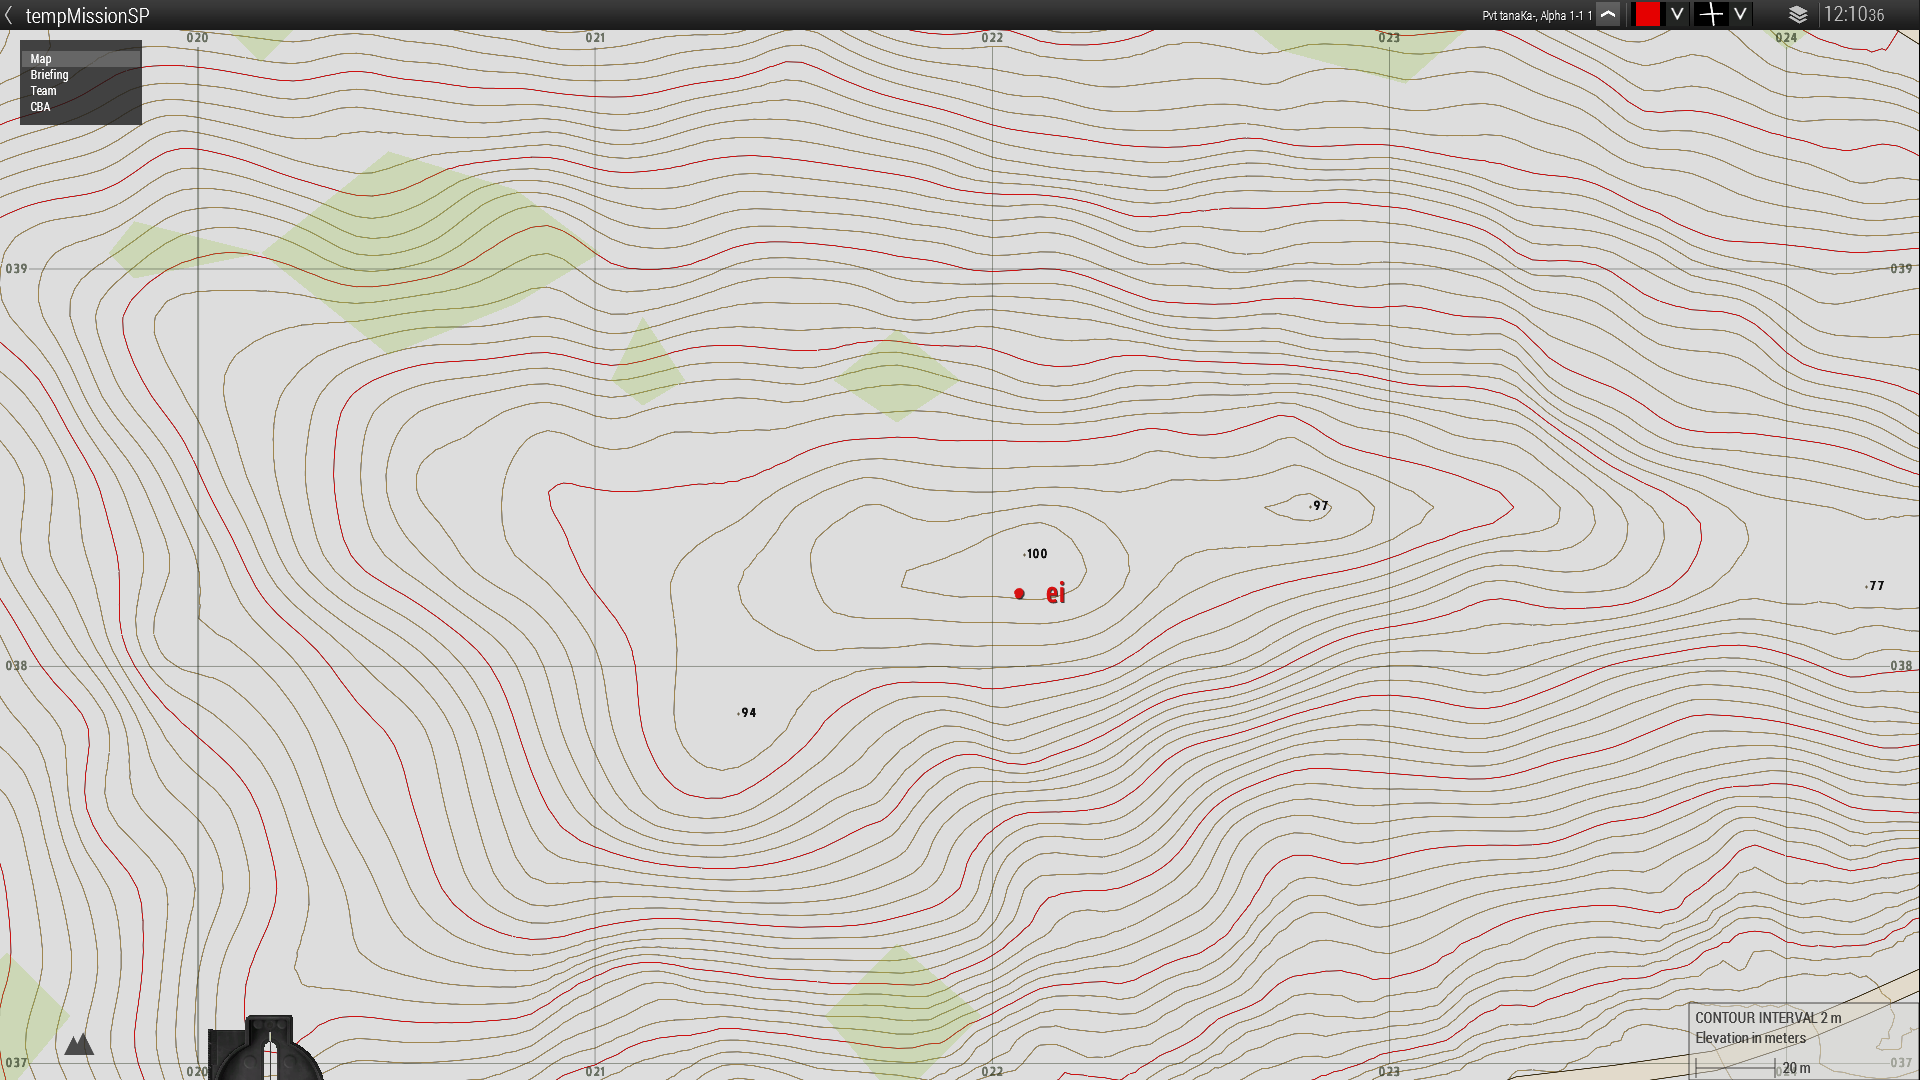Open the CBA menu entry
1920x1080 pixels.
40,107
